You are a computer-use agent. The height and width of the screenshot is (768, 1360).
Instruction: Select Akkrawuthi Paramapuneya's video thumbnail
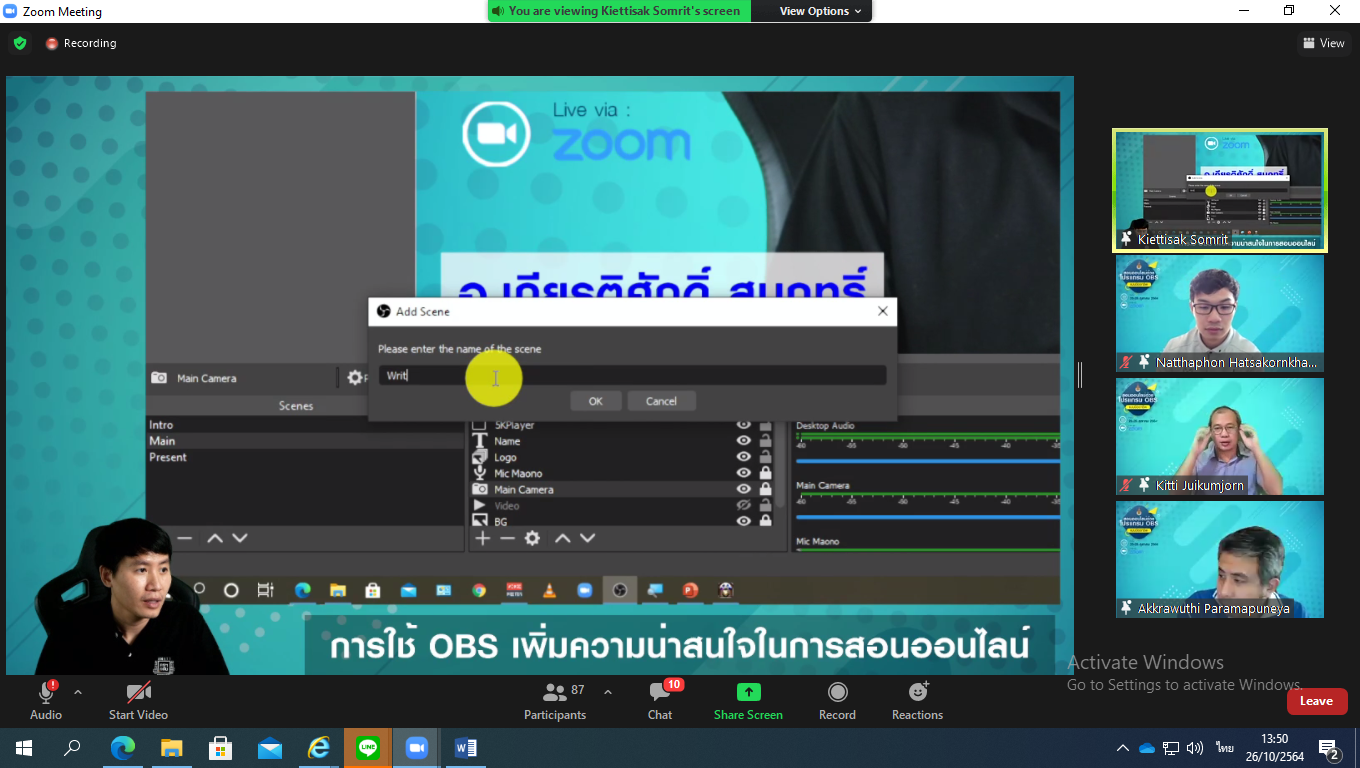click(x=1220, y=560)
